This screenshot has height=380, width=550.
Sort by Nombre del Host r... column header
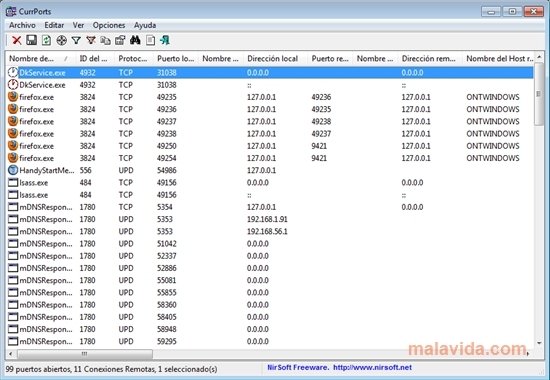pos(499,59)
